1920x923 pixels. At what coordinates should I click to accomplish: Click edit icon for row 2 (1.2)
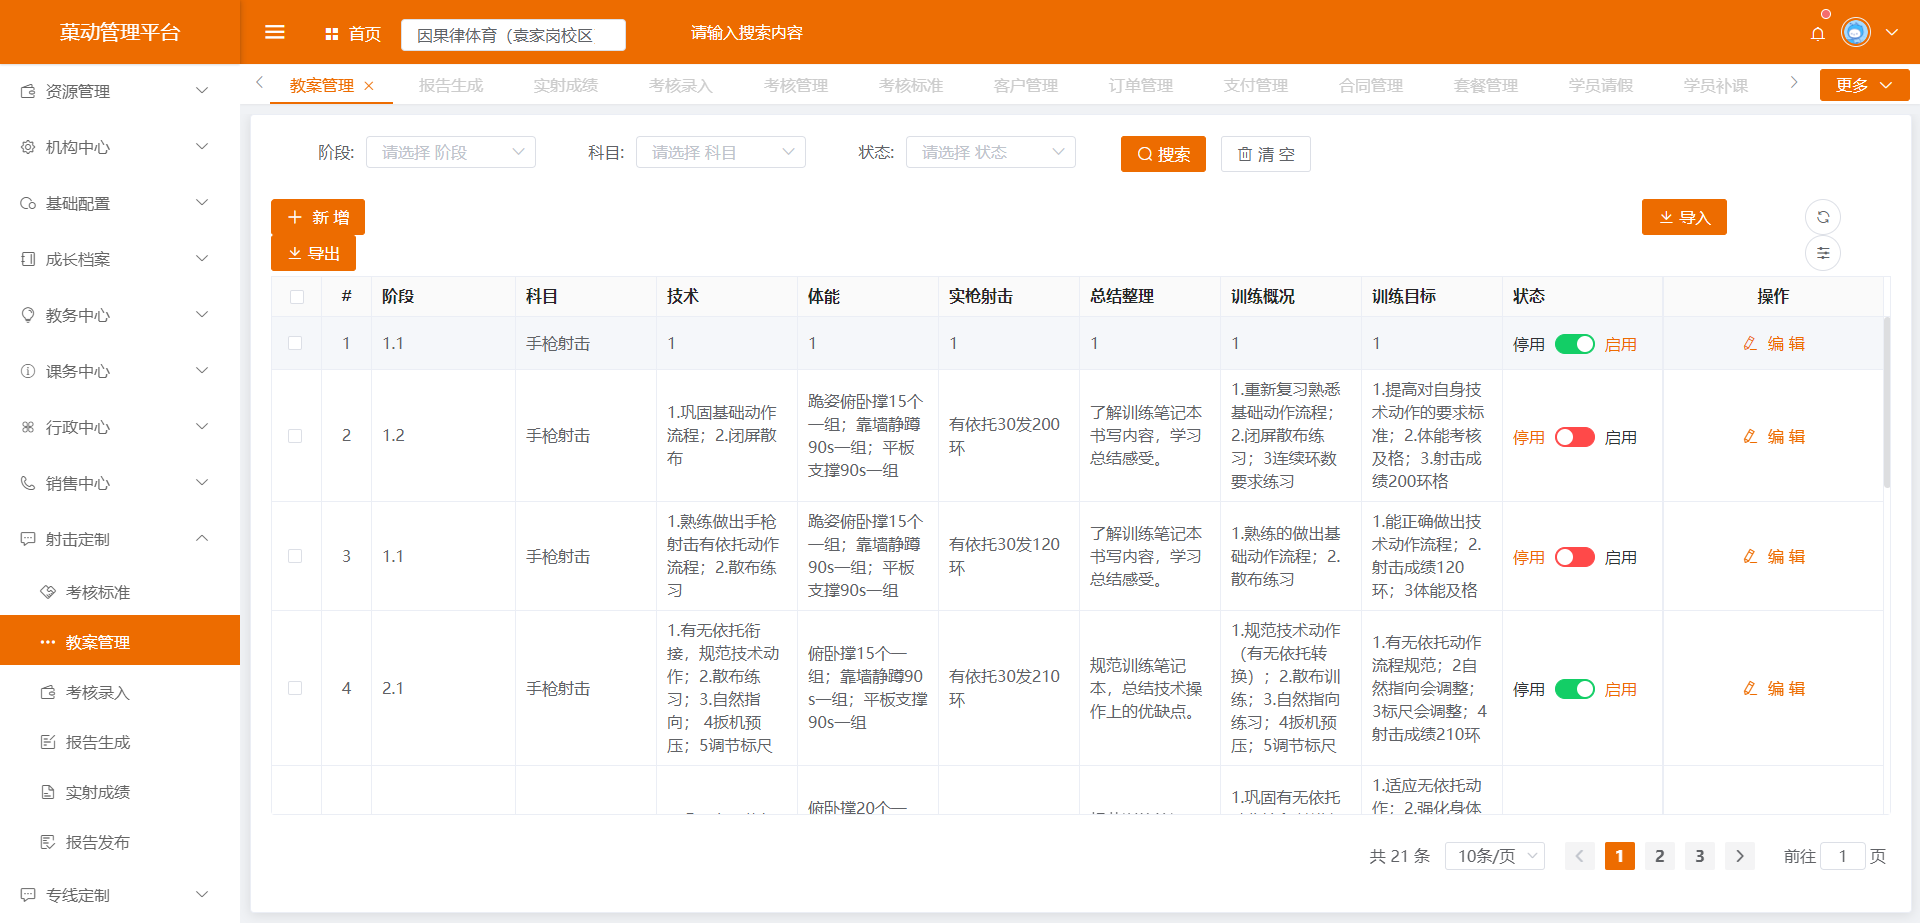tap(1750, 436)
